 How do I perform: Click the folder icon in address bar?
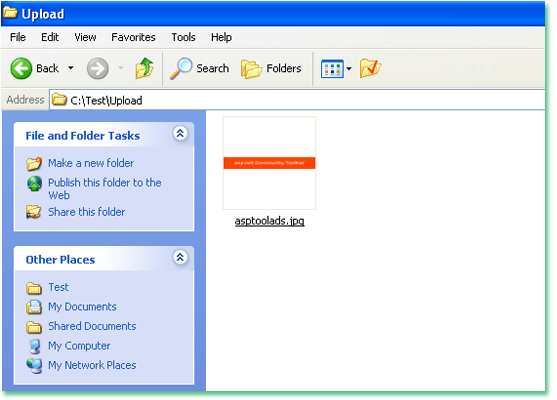[x=59, y=99]
